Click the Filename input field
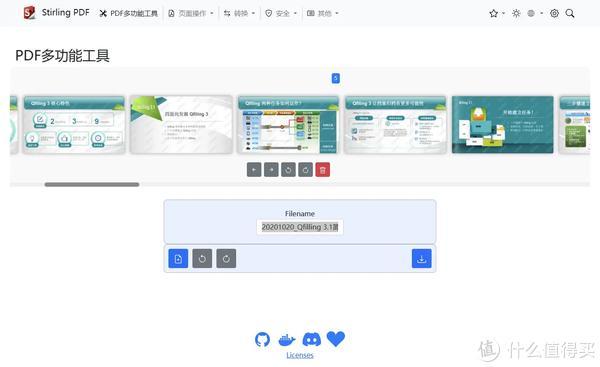Image resolution: width=600 pixels, height=367 pixels. 300,227
